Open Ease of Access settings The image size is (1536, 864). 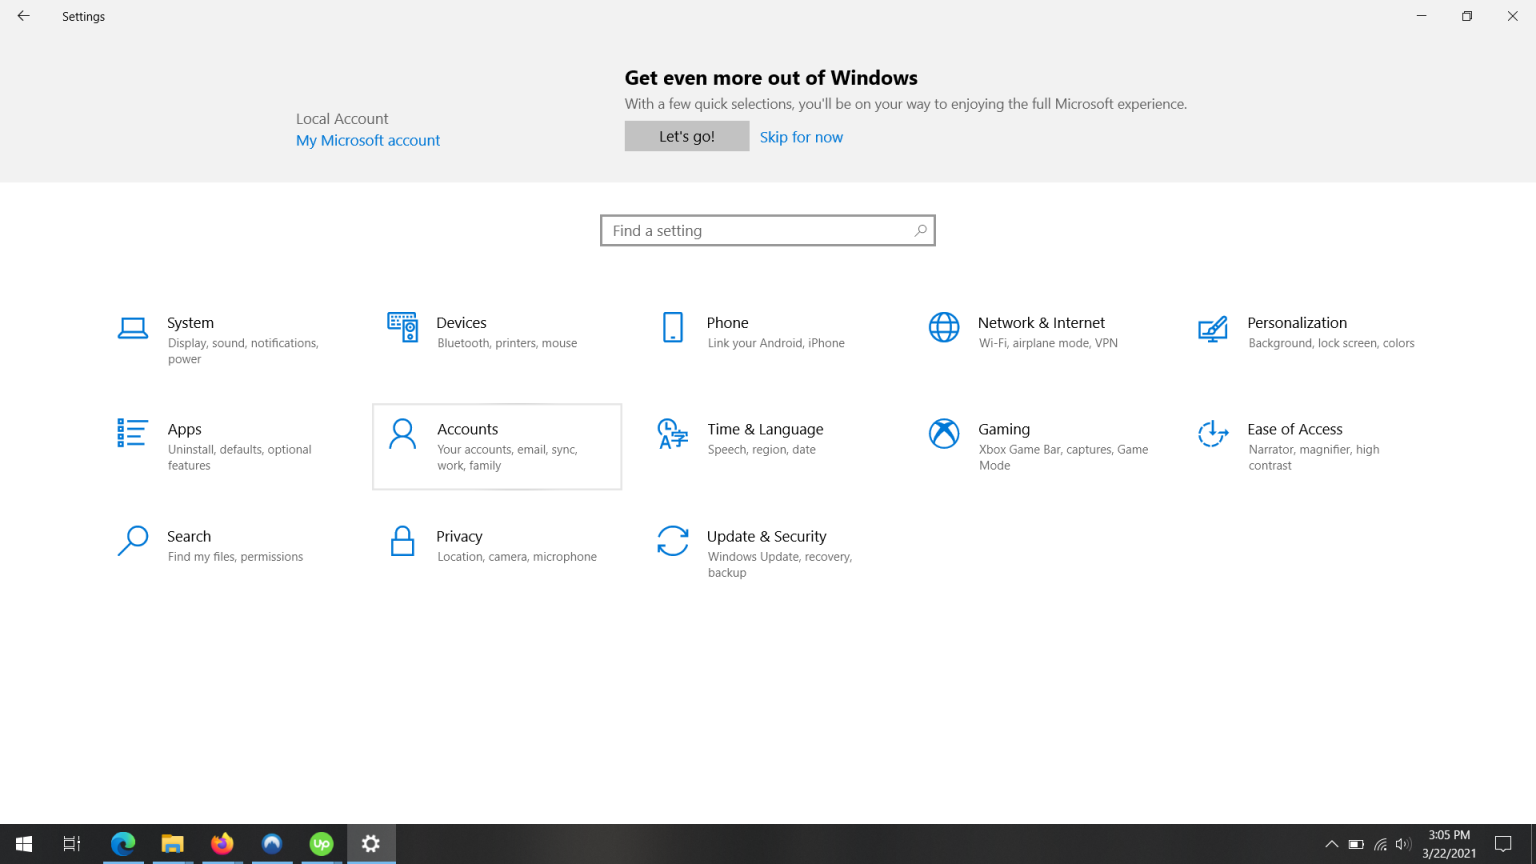[x=1305, y=446]
